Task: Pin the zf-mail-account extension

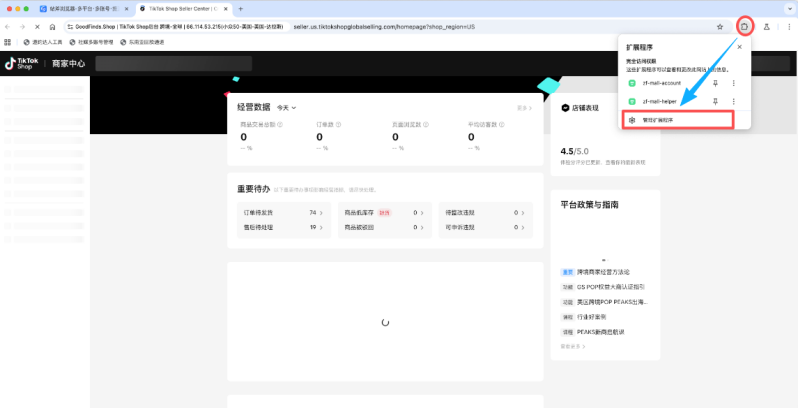Action: tap(715, 83)
